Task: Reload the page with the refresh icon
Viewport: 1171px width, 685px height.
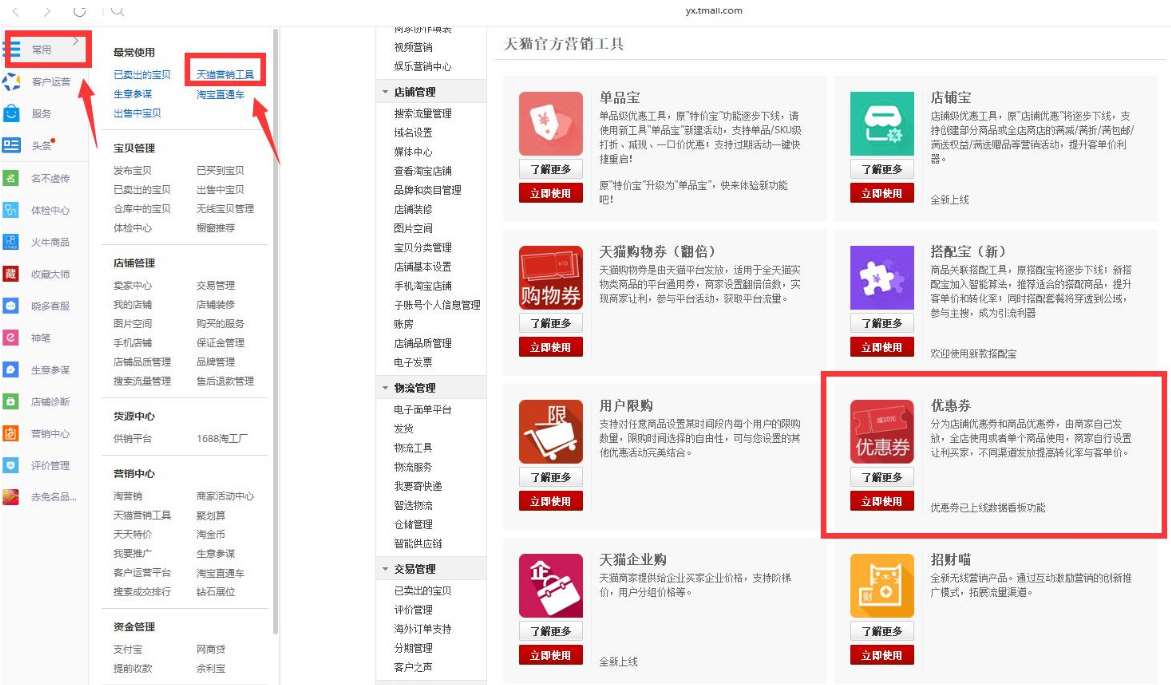Action: 79,11
